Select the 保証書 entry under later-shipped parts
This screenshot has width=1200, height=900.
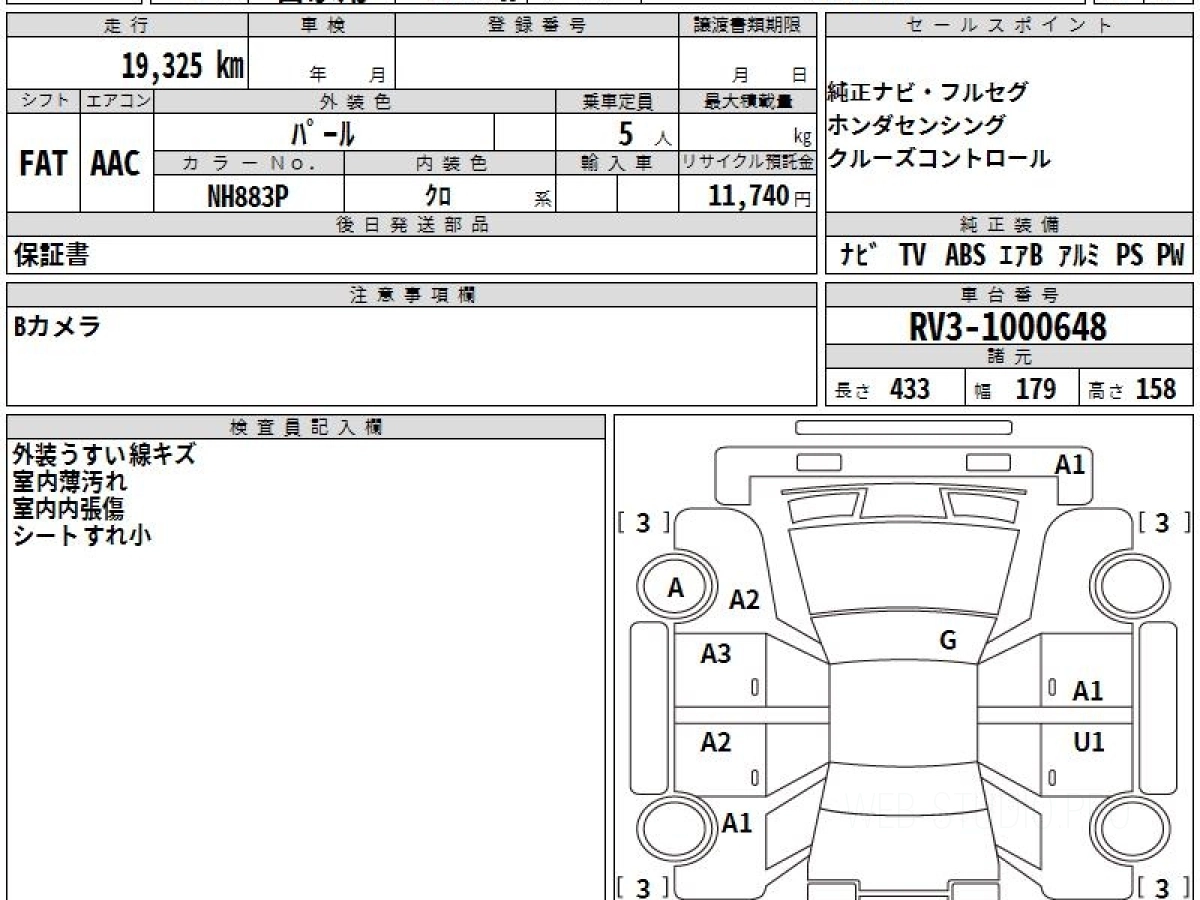tap(51, 255)
